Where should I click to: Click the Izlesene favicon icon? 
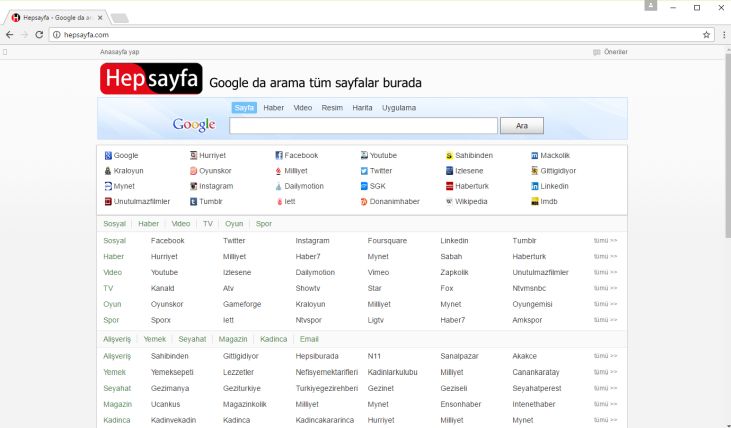[x=449, y=171]
